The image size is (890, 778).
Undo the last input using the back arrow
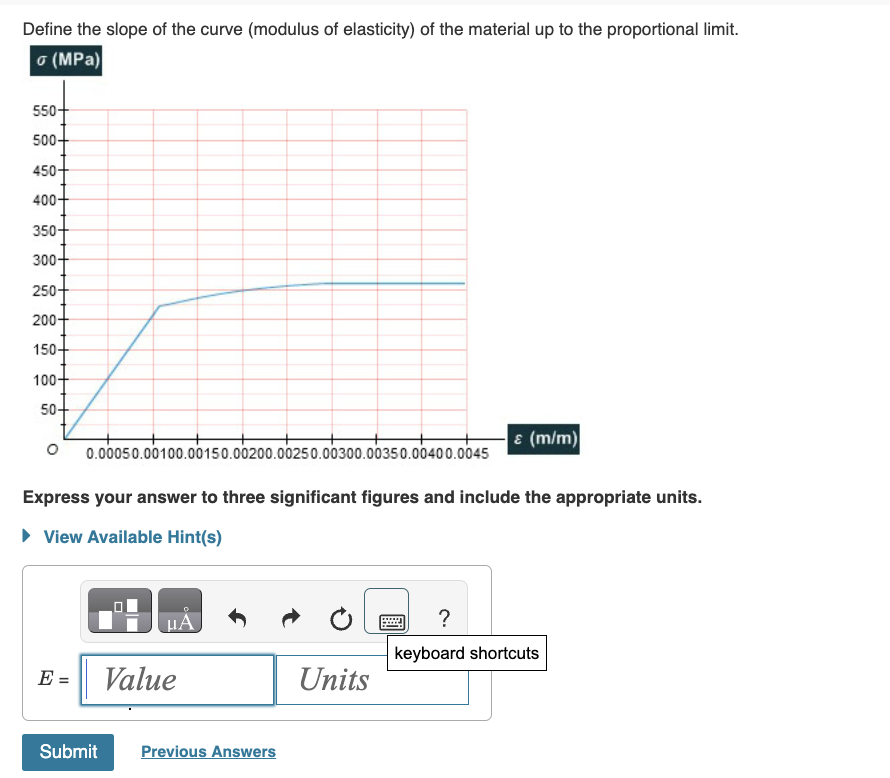[238, 616]
